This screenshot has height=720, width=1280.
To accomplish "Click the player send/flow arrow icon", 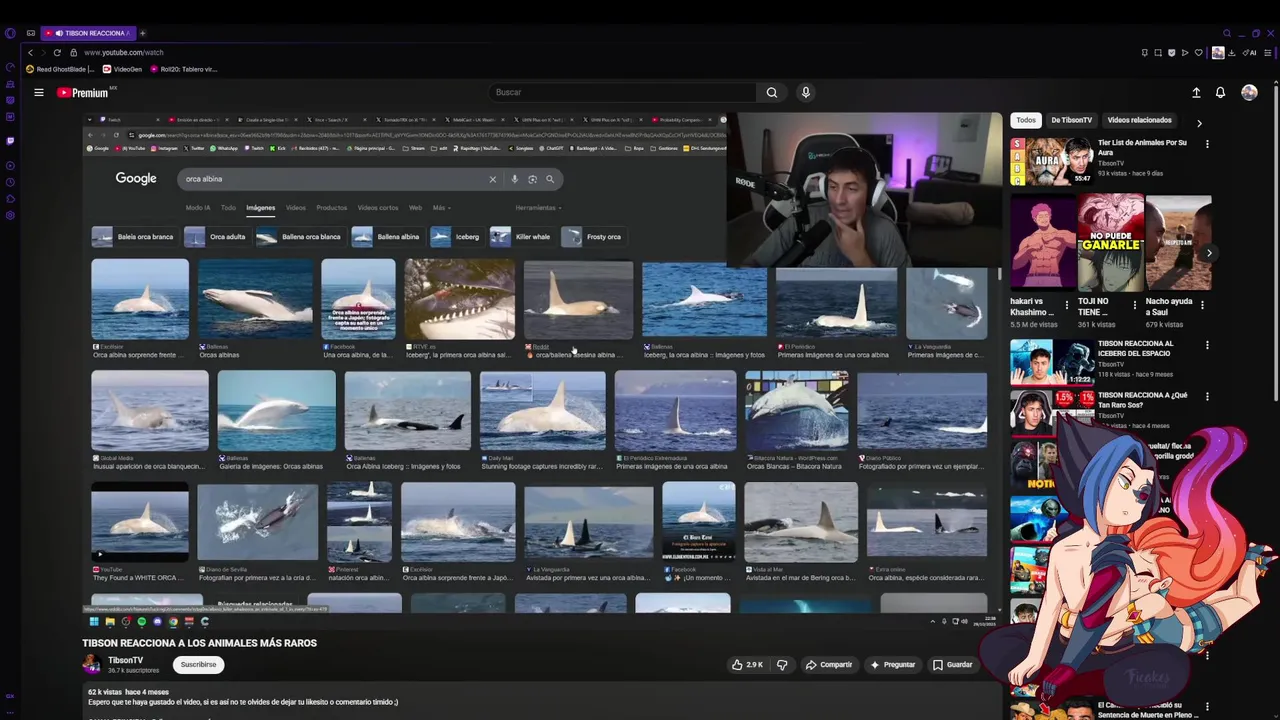I will click(x=1185, y=52).
